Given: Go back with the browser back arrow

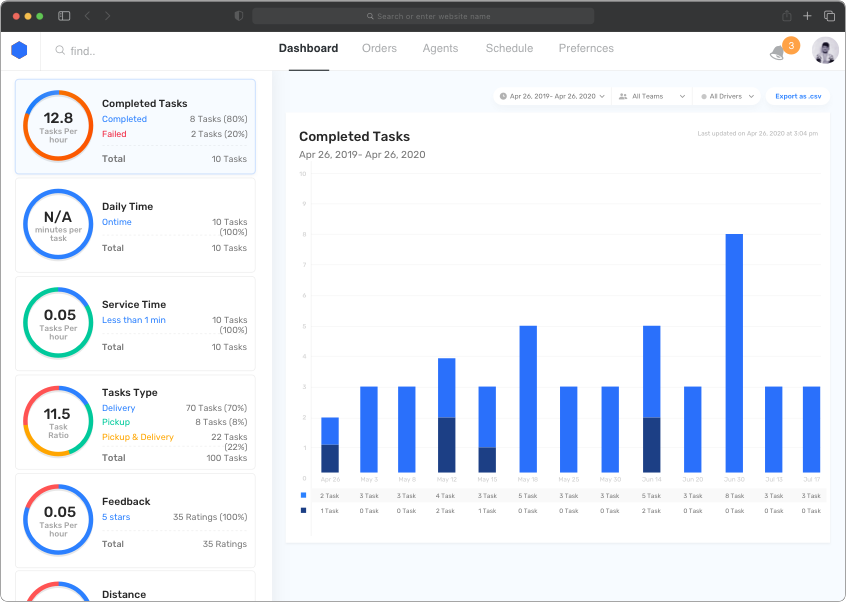Looking at the screenshot, I should click(x=87, y=16).
